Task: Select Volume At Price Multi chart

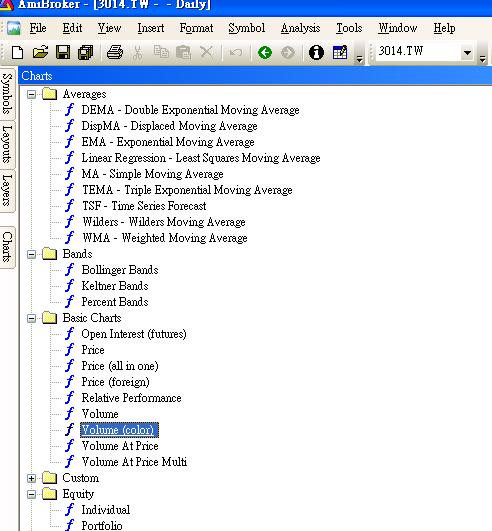Action: click(x=134, y=462)
